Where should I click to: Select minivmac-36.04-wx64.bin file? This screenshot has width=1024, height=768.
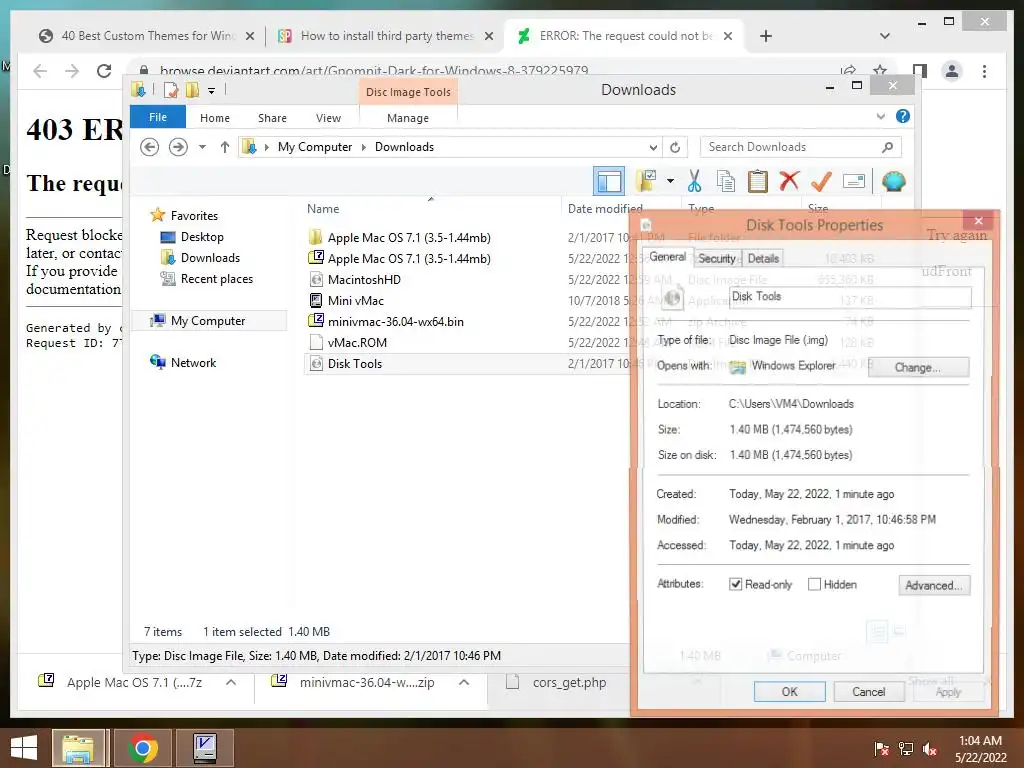(x=395, y=321)
